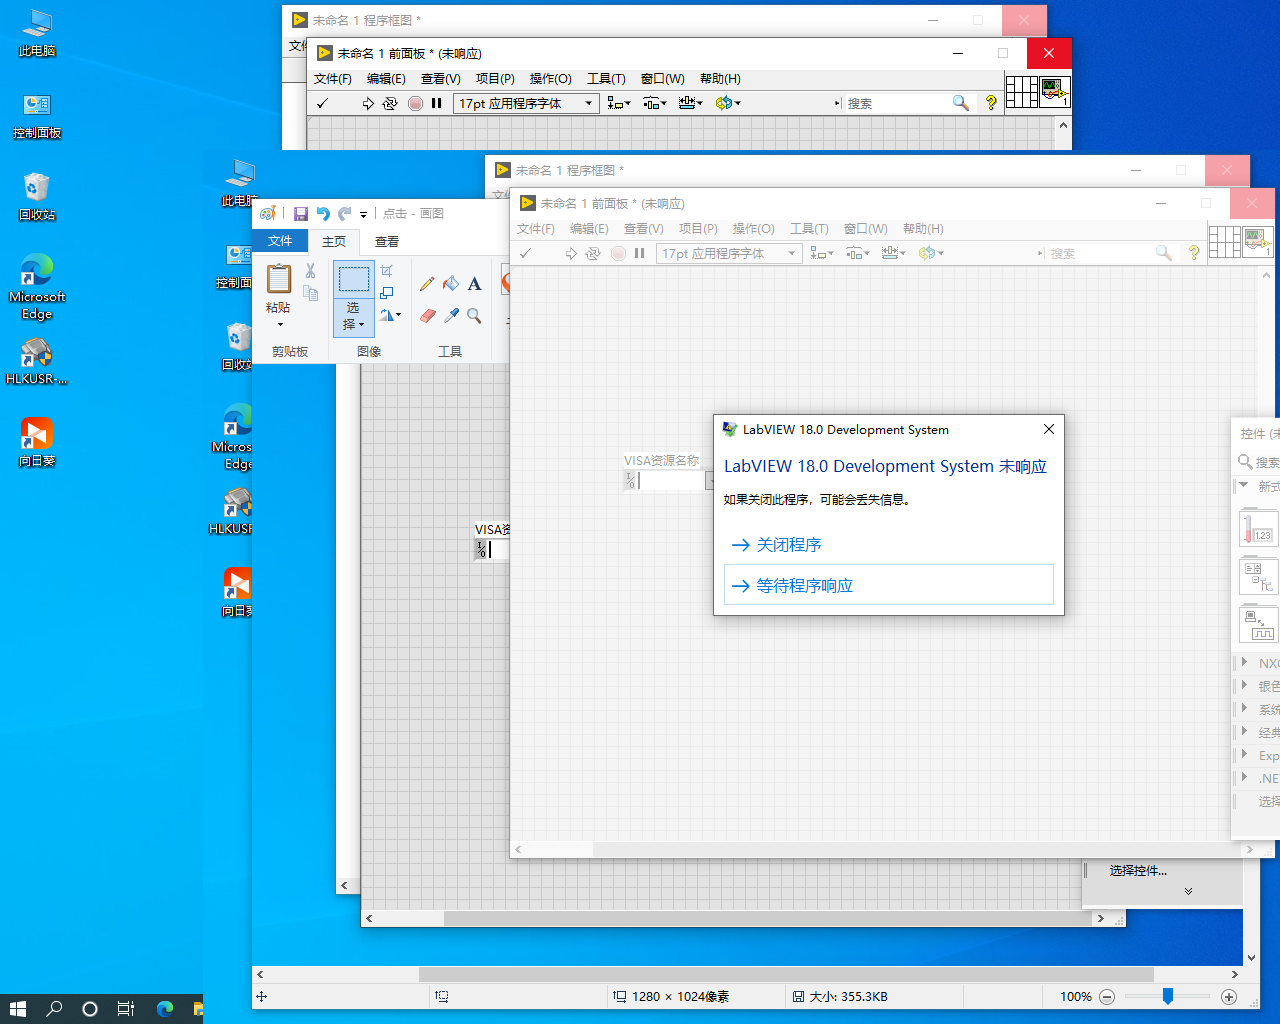Click Windows Start button
This screenshot has width=1280, height=1024.
click(17, 1009)
